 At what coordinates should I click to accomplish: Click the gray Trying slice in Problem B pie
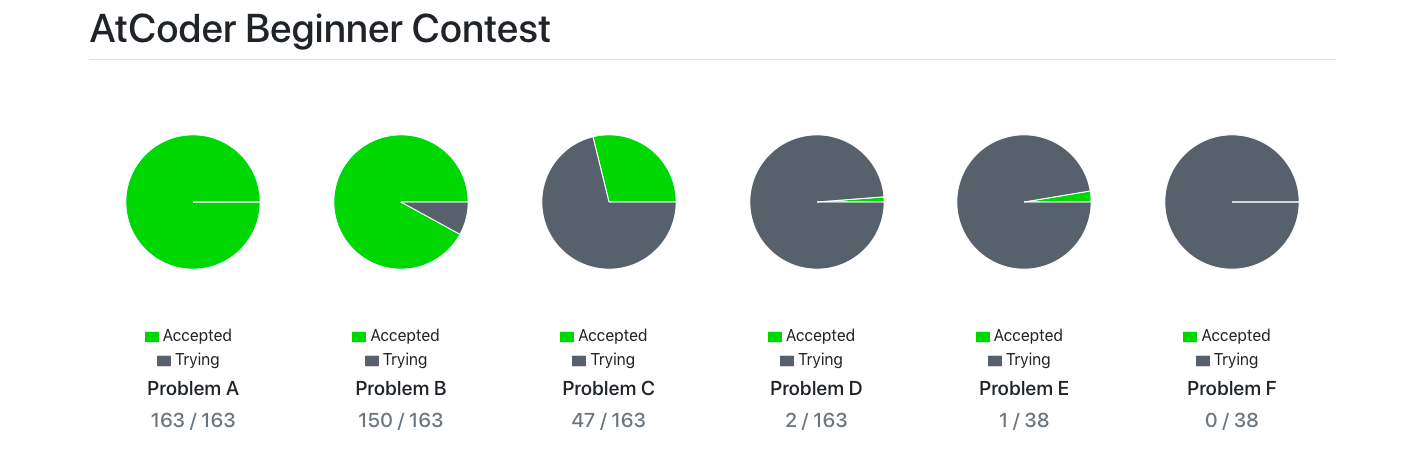tap(449, 214)
